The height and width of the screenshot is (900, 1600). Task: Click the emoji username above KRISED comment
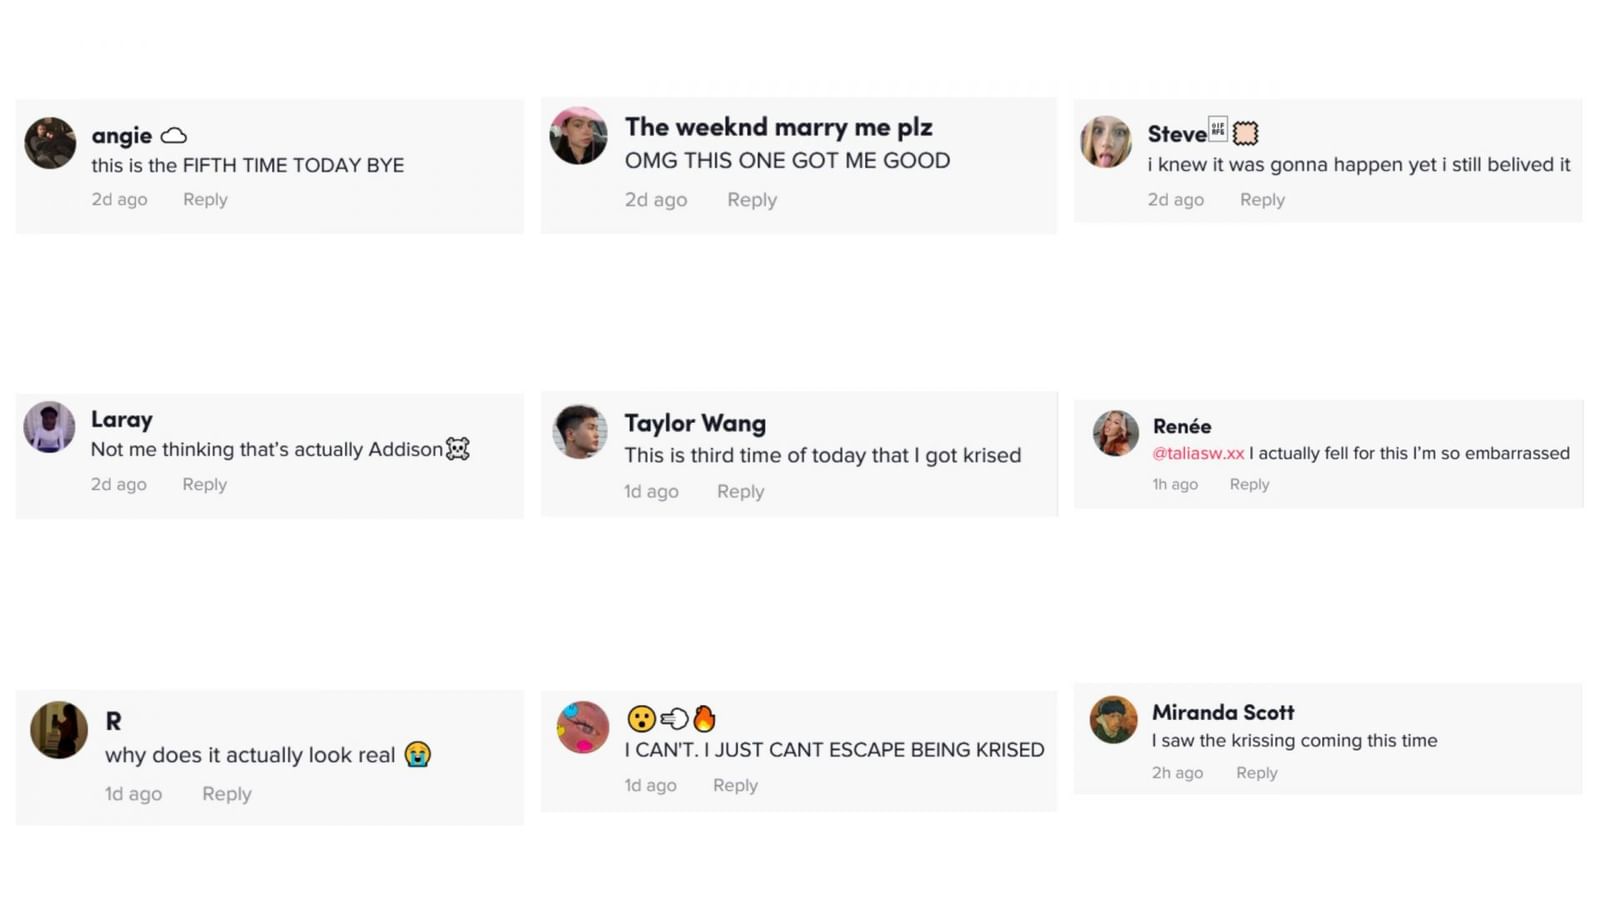pyautogui.click(x=671, y=718)
